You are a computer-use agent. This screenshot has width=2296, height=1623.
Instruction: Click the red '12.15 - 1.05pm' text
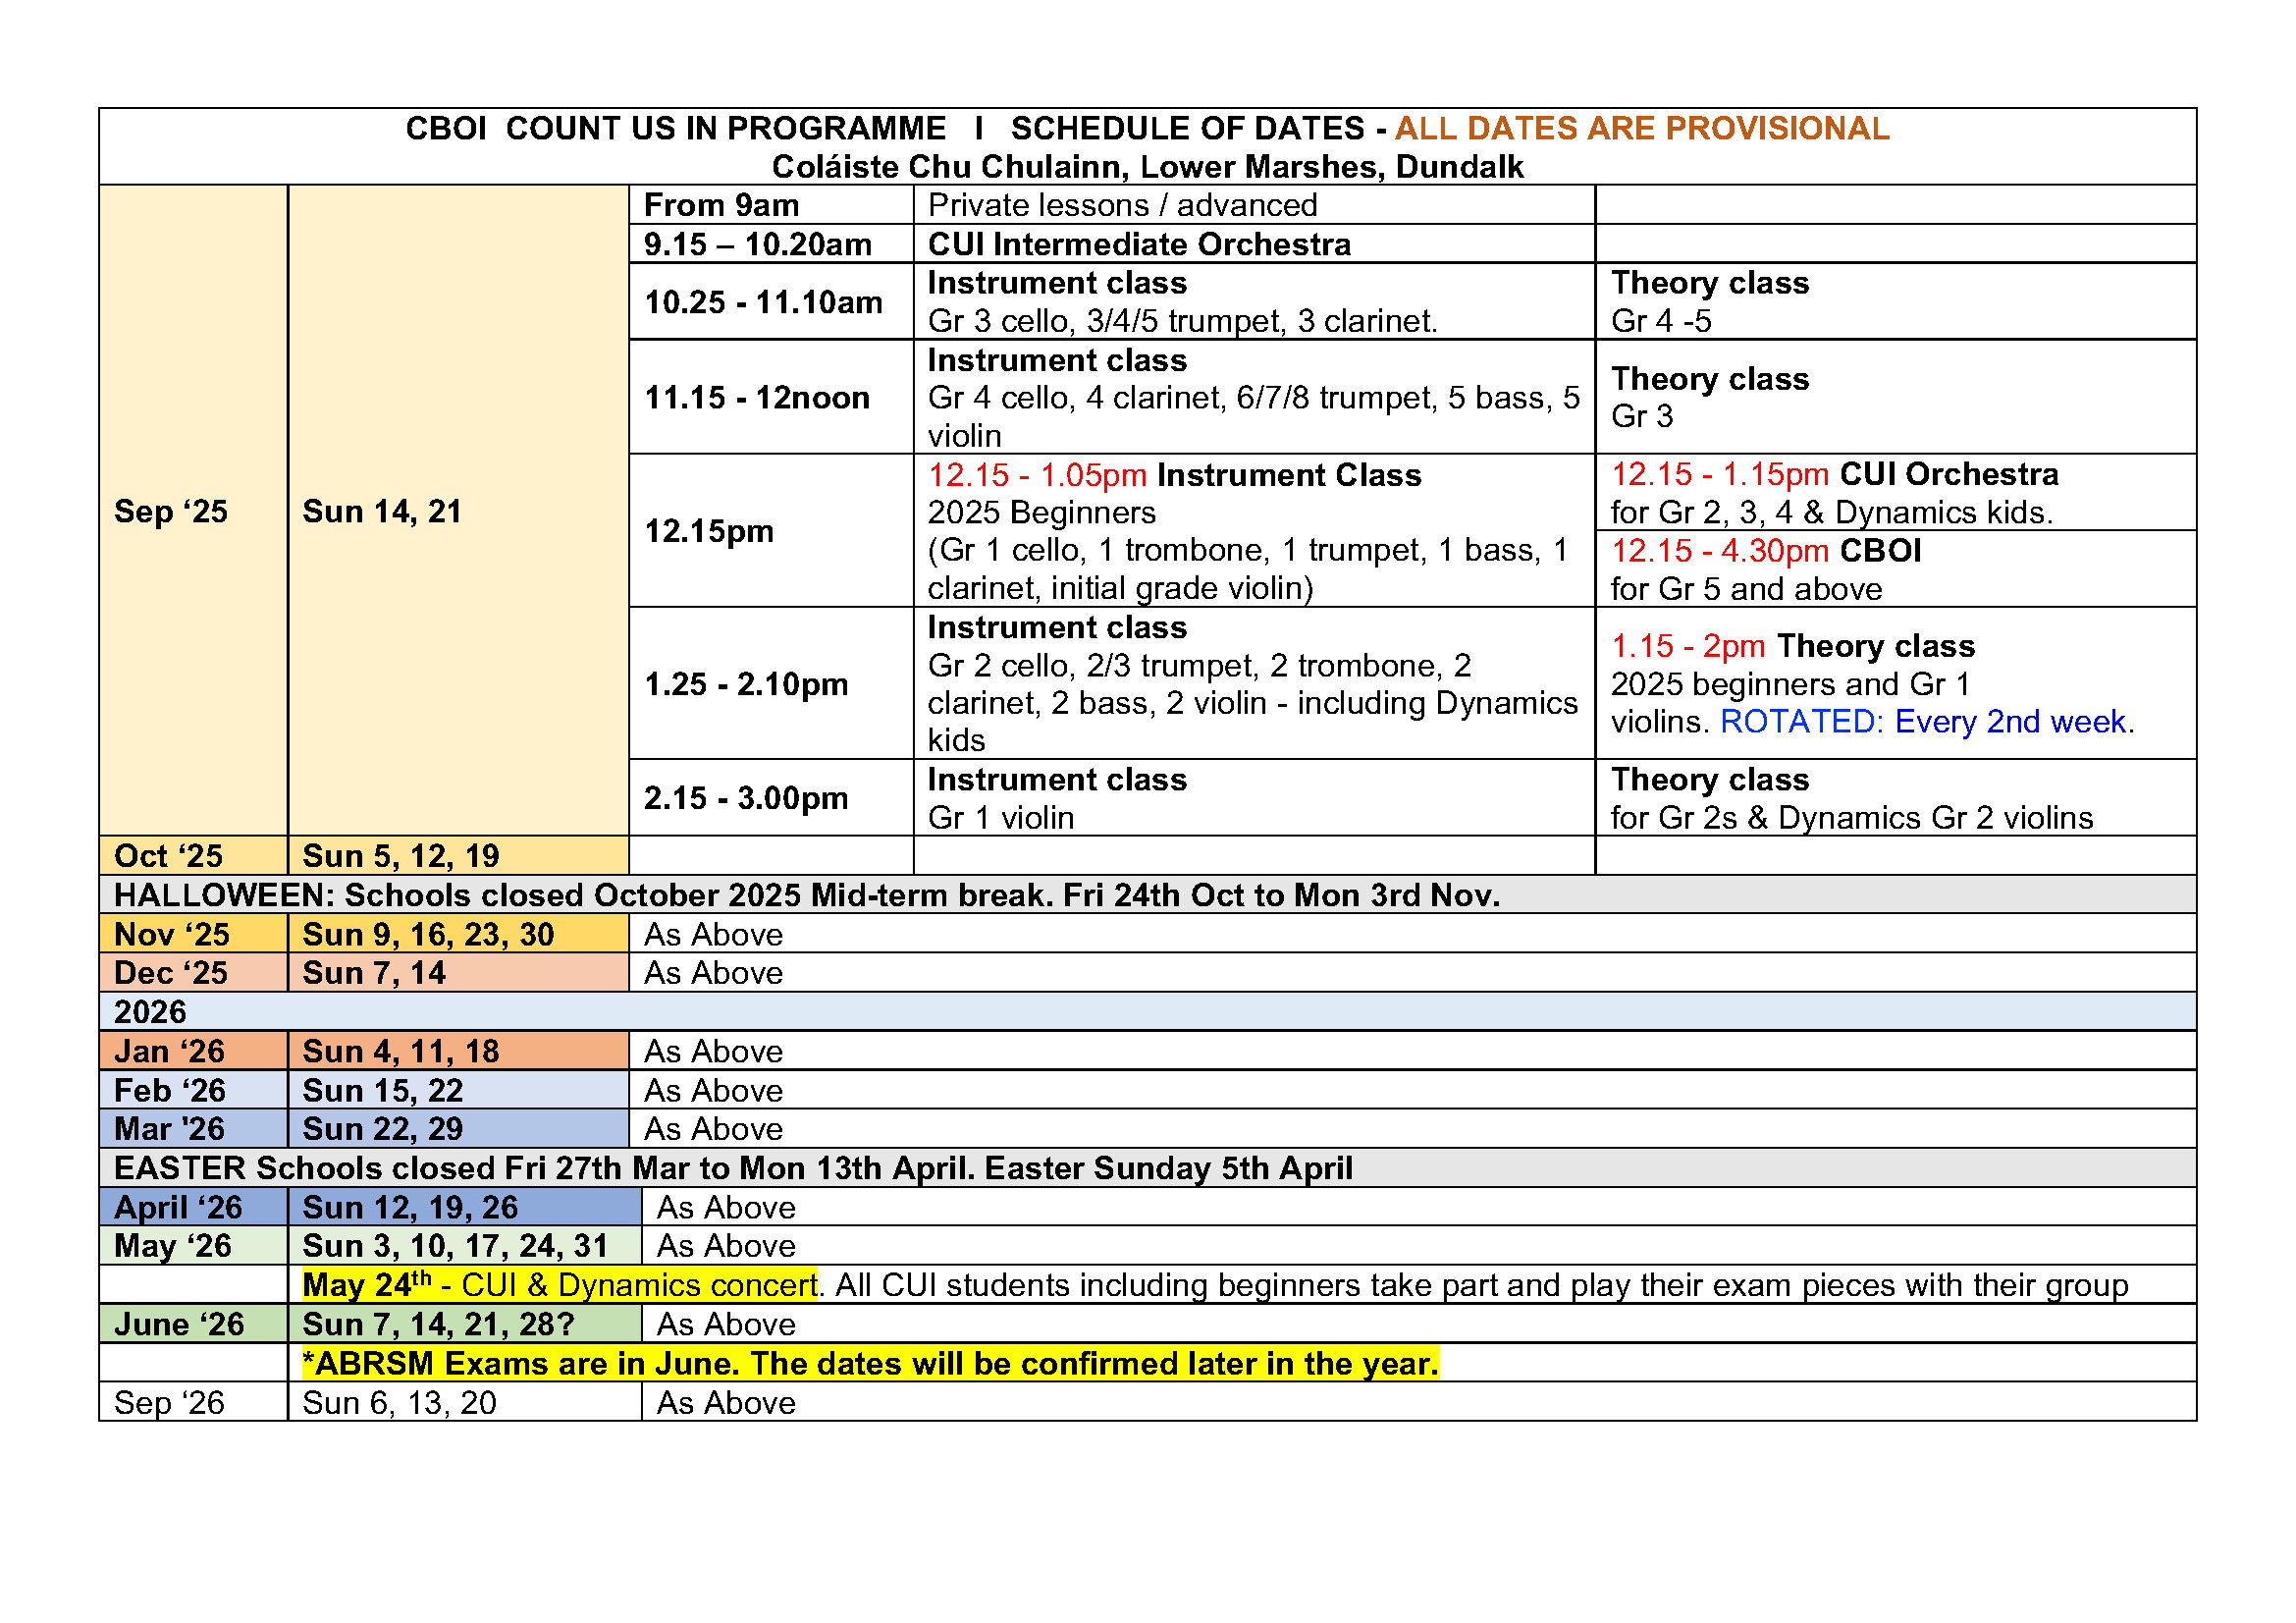click(1036, 475)
